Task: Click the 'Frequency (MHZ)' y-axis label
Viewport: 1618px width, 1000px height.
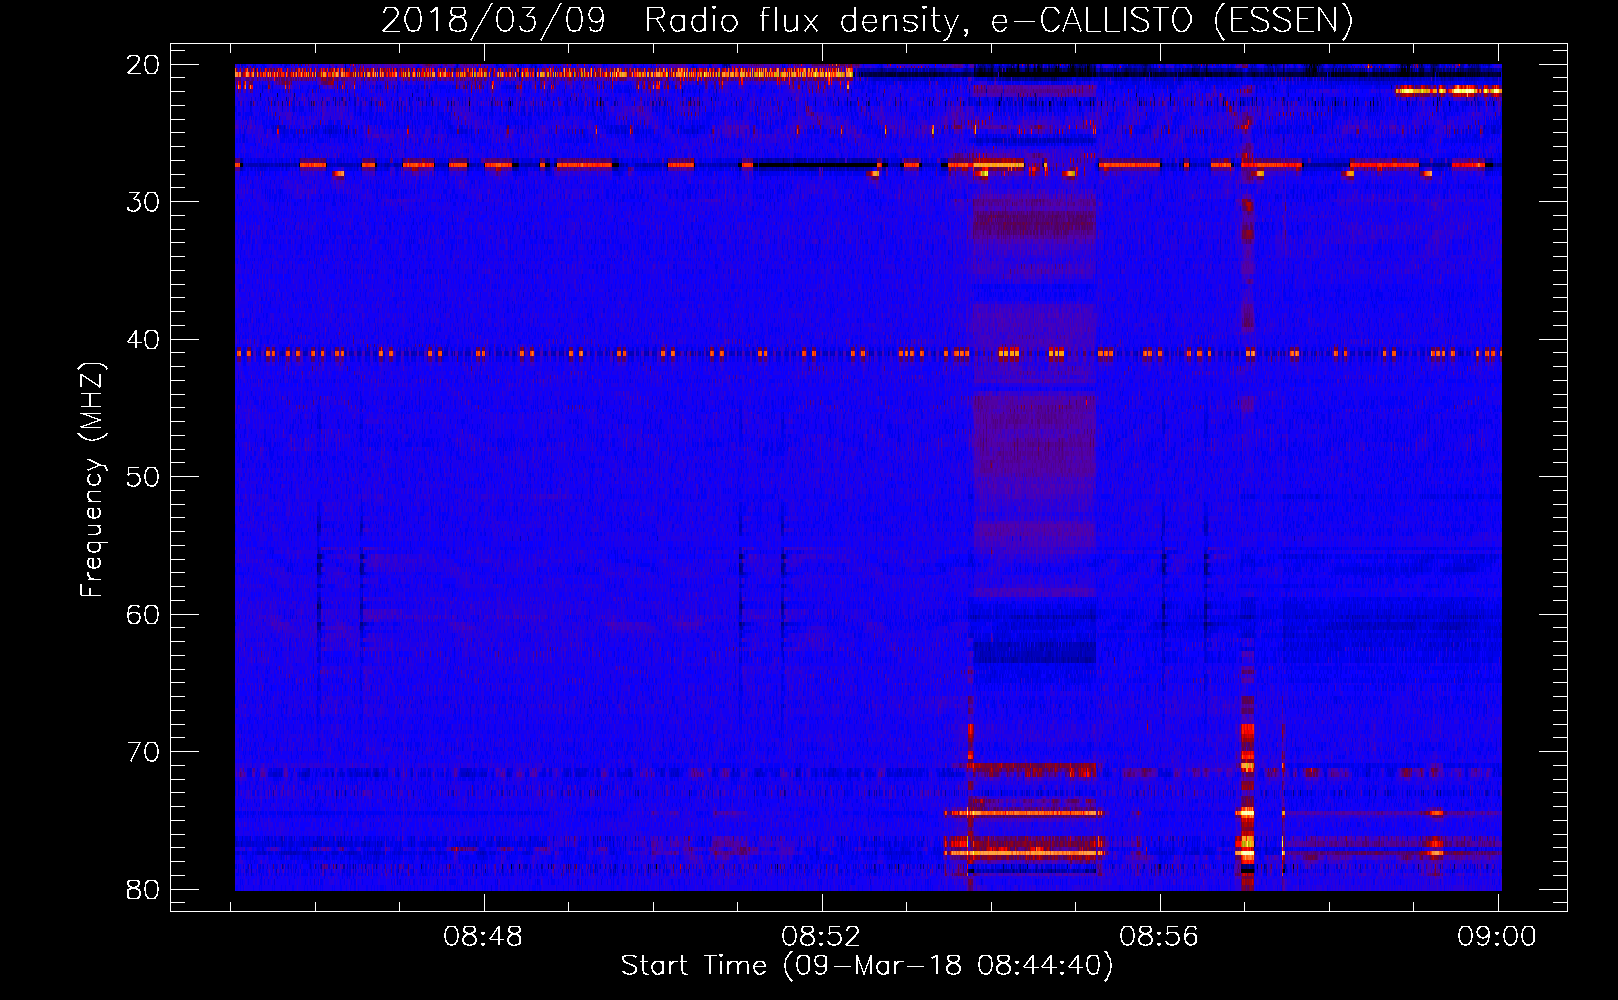Action: (92, 479)
